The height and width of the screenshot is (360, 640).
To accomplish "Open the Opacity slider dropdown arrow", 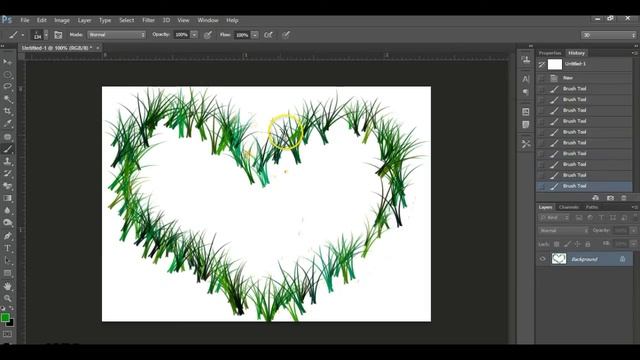I will coord(194,35).
